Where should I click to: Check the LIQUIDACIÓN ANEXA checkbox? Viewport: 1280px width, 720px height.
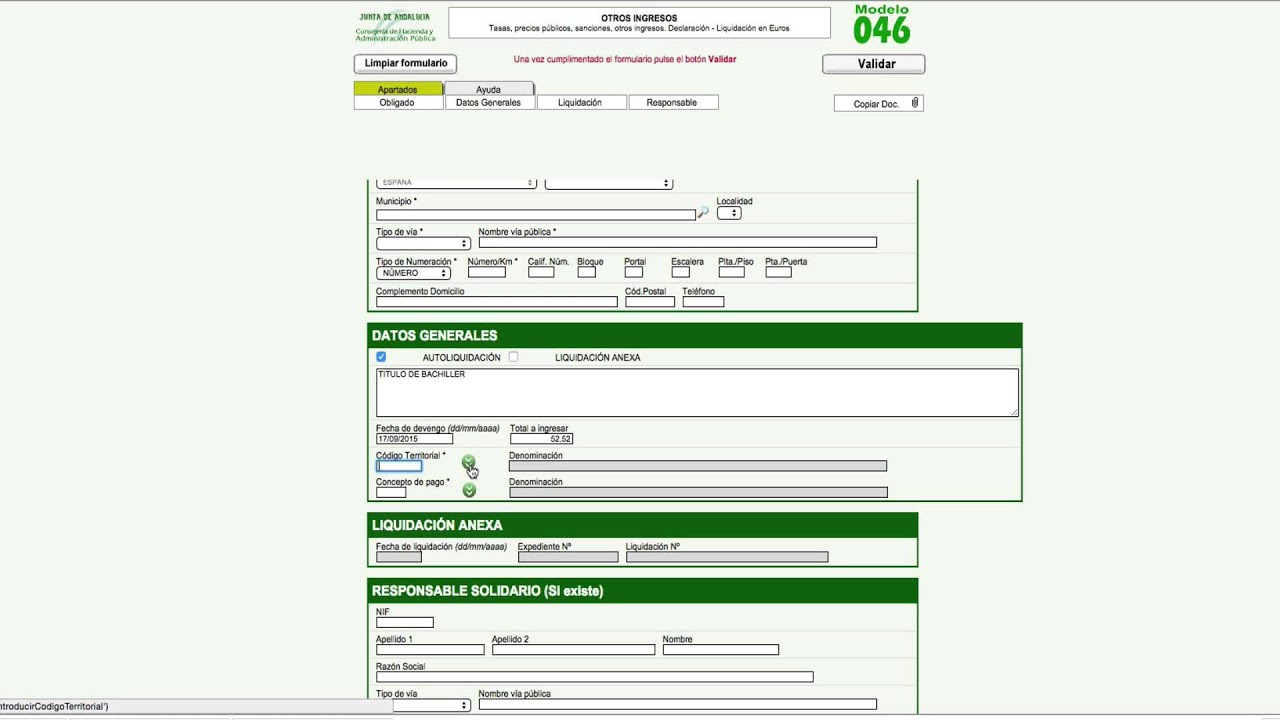coord(513,357)
